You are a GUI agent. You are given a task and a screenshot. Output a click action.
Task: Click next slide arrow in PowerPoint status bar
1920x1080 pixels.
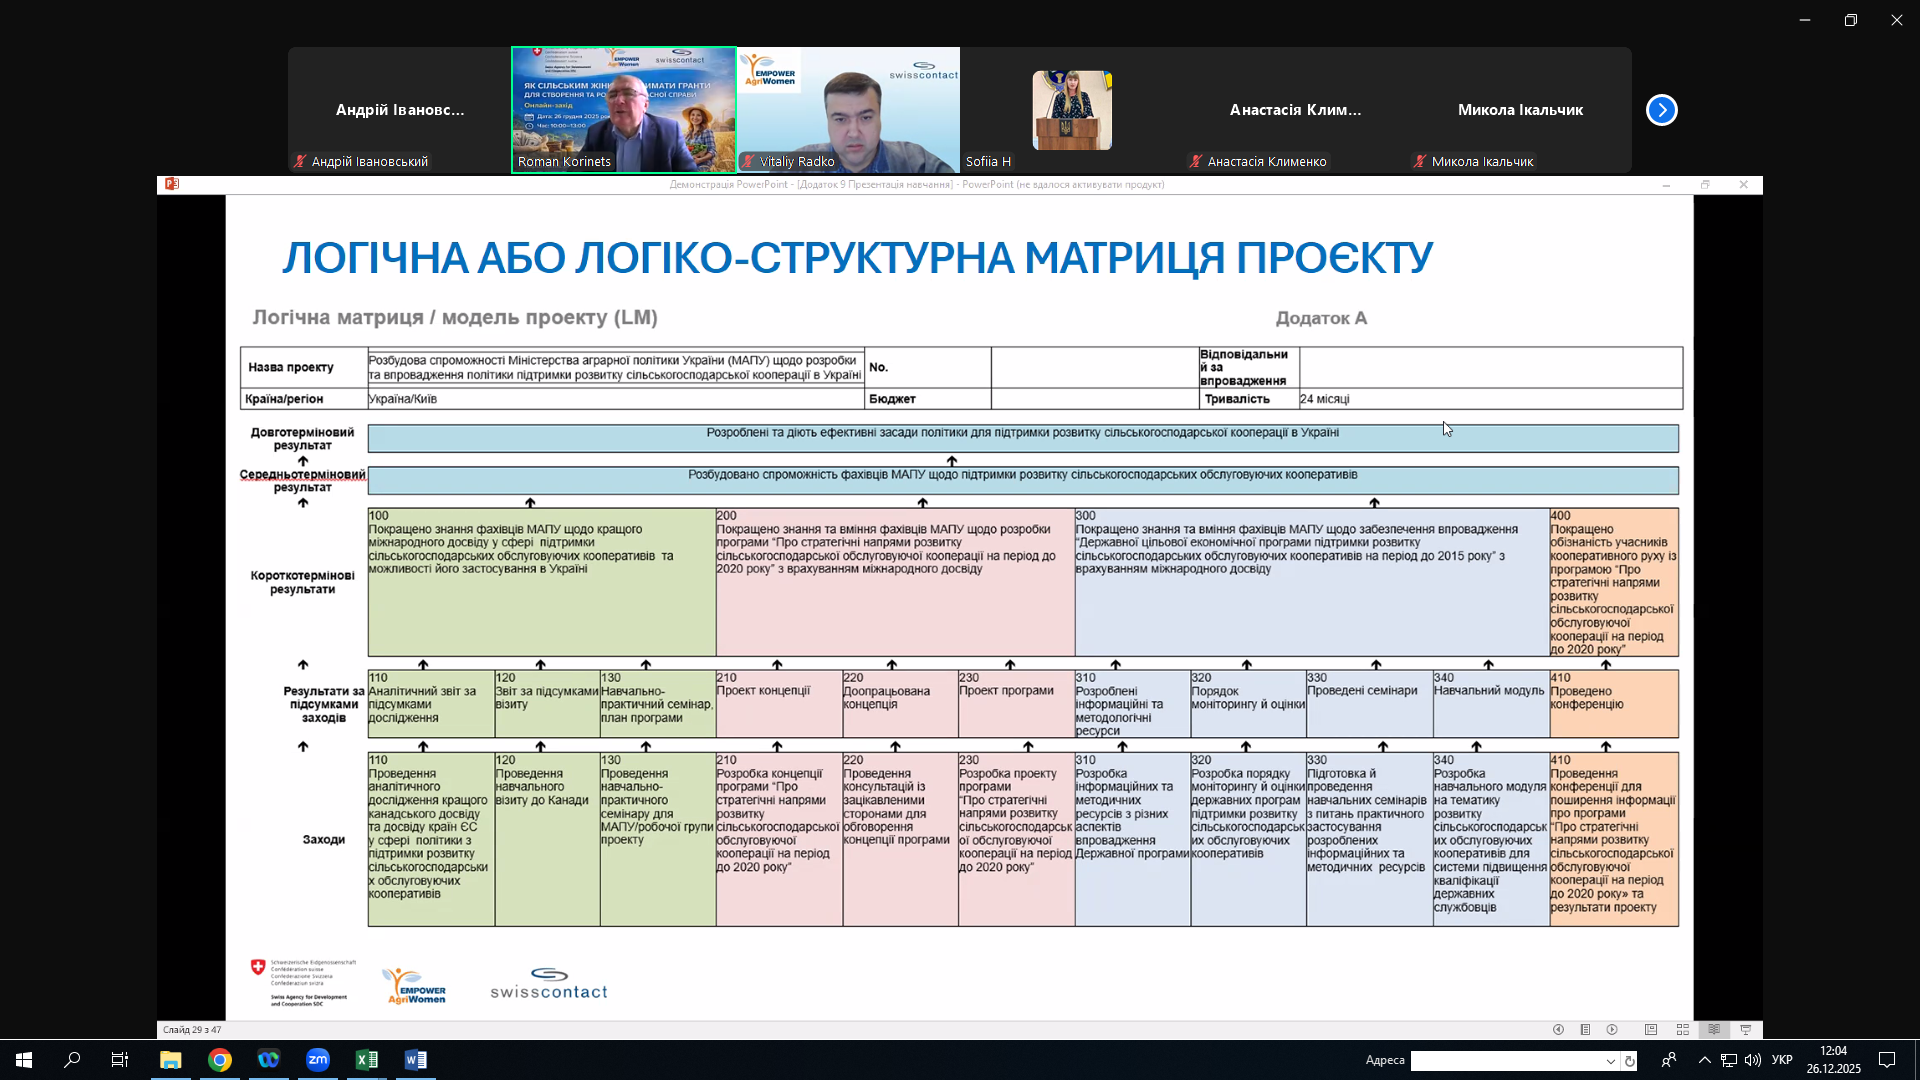click(1612, 1030)
